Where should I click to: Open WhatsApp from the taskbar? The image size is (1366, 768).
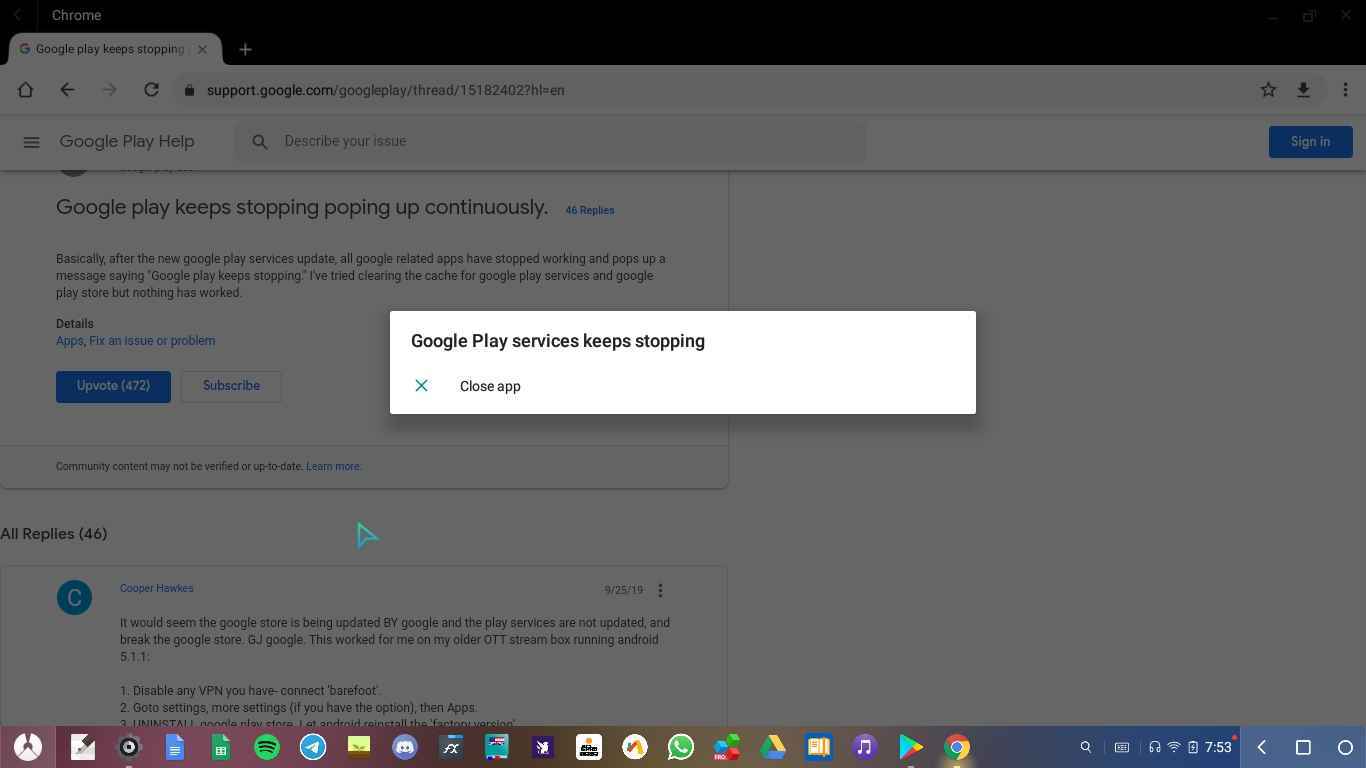coord(681,747)
